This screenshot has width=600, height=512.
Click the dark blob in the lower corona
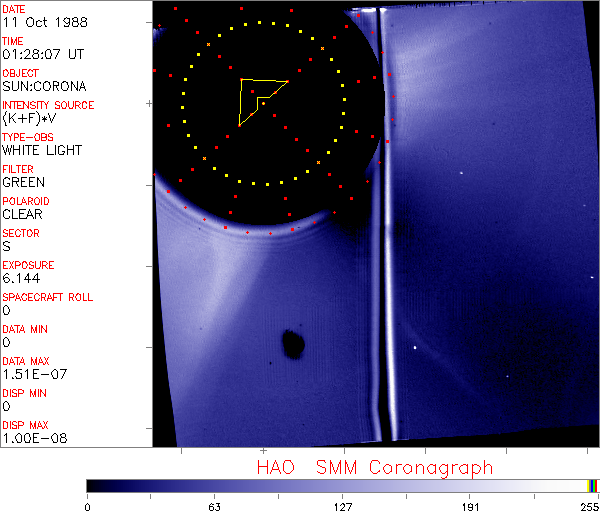[293, 343]
